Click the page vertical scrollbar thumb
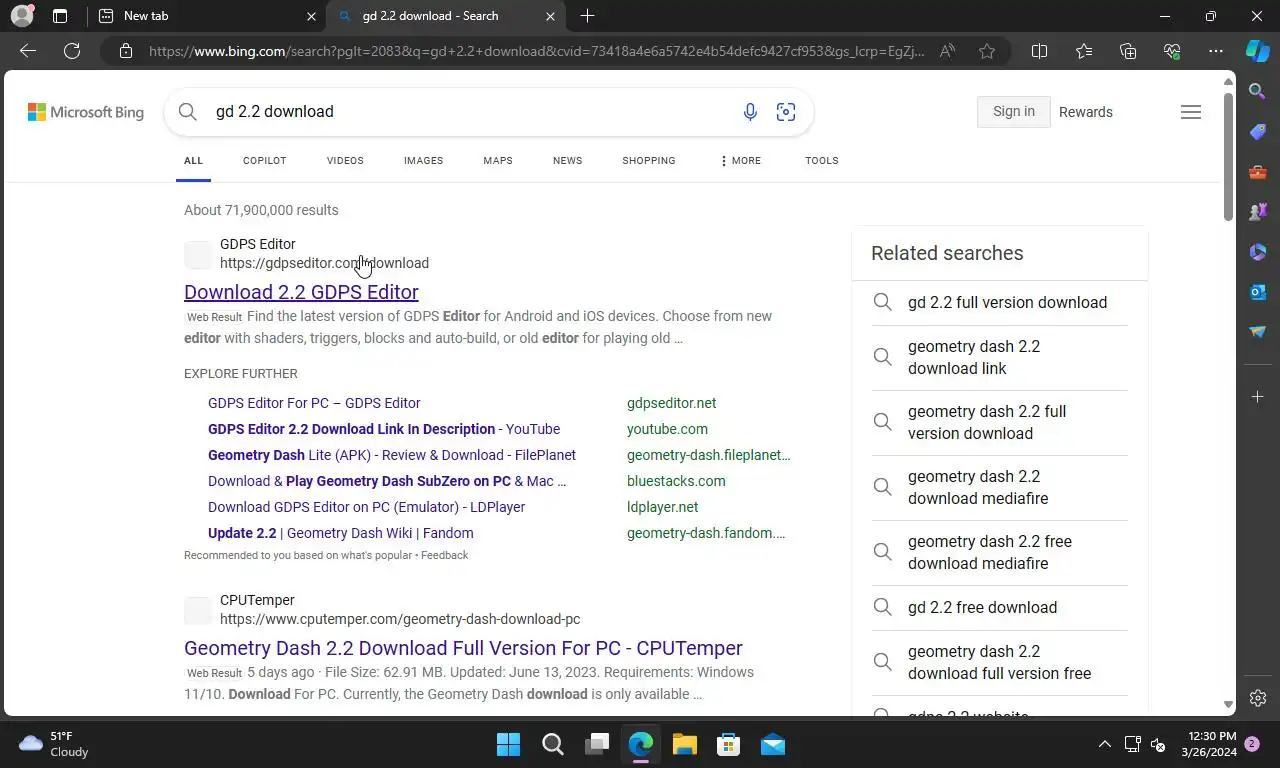The width and height of the screenshot is (1280, 768). [x=1229, y=156]
